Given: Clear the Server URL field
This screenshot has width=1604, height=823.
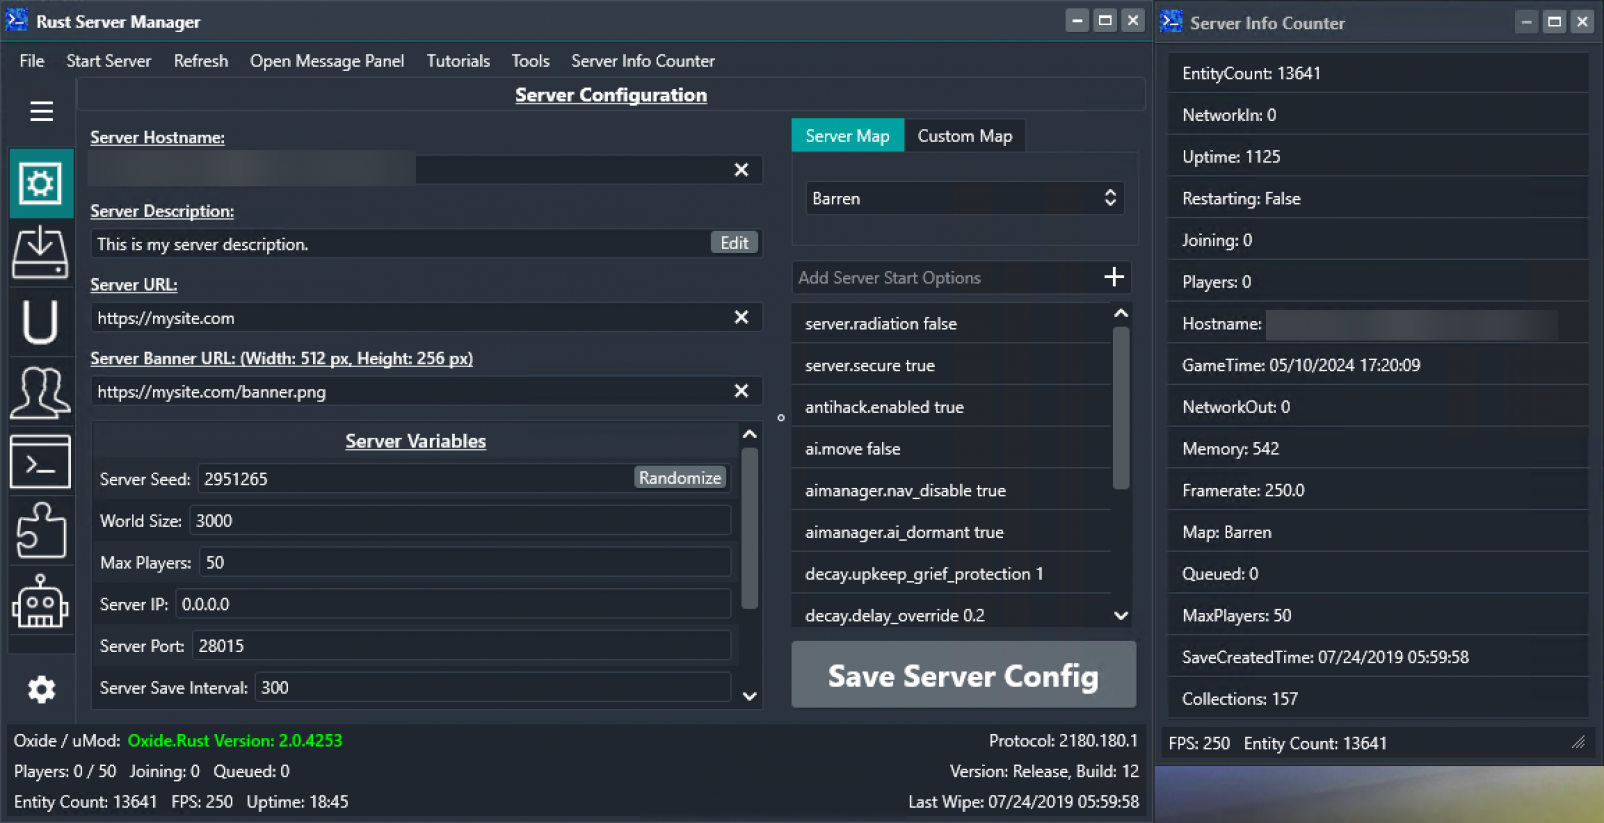Looking at the screenshot, I should (741, 317).
